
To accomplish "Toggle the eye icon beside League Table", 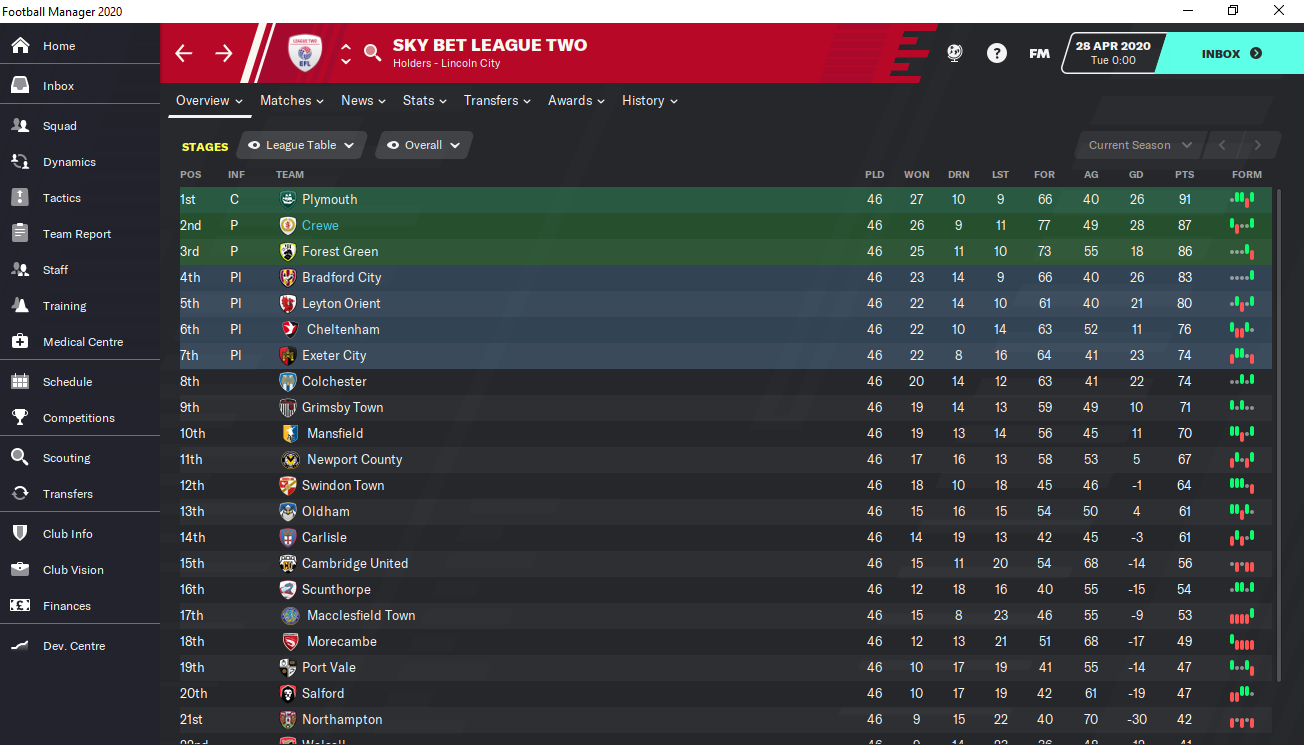I will point(254,145).
